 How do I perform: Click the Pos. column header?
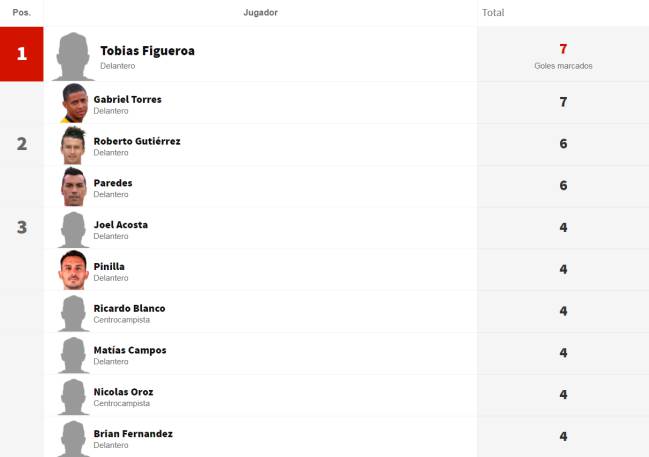[x=22, y=12]
